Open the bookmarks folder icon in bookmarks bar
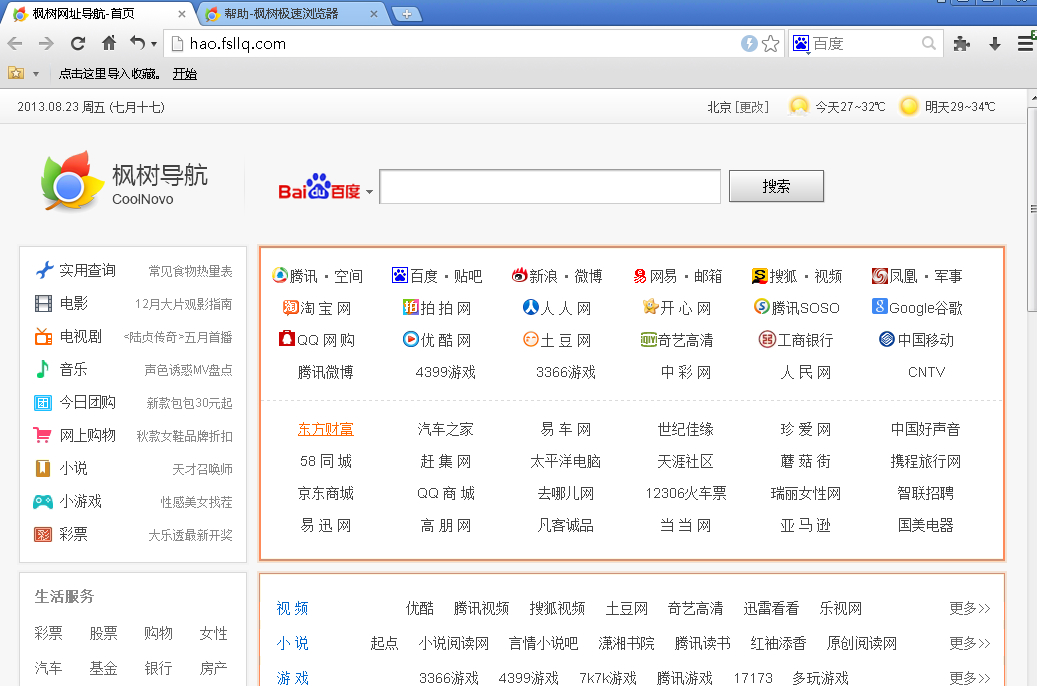Image resolution: width=1037 pixels, height=686 pixels. [16, 73]
